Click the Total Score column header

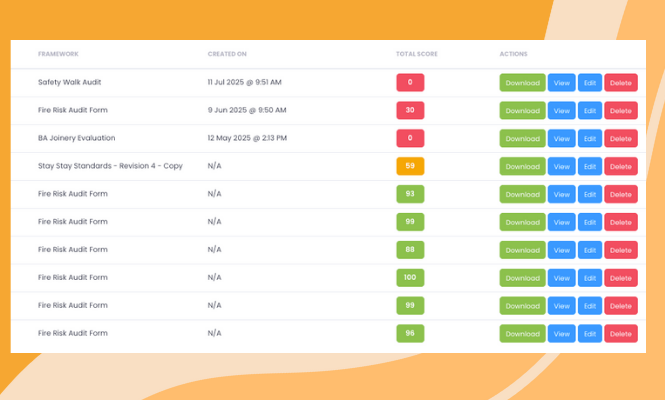(x=416, y=54)
